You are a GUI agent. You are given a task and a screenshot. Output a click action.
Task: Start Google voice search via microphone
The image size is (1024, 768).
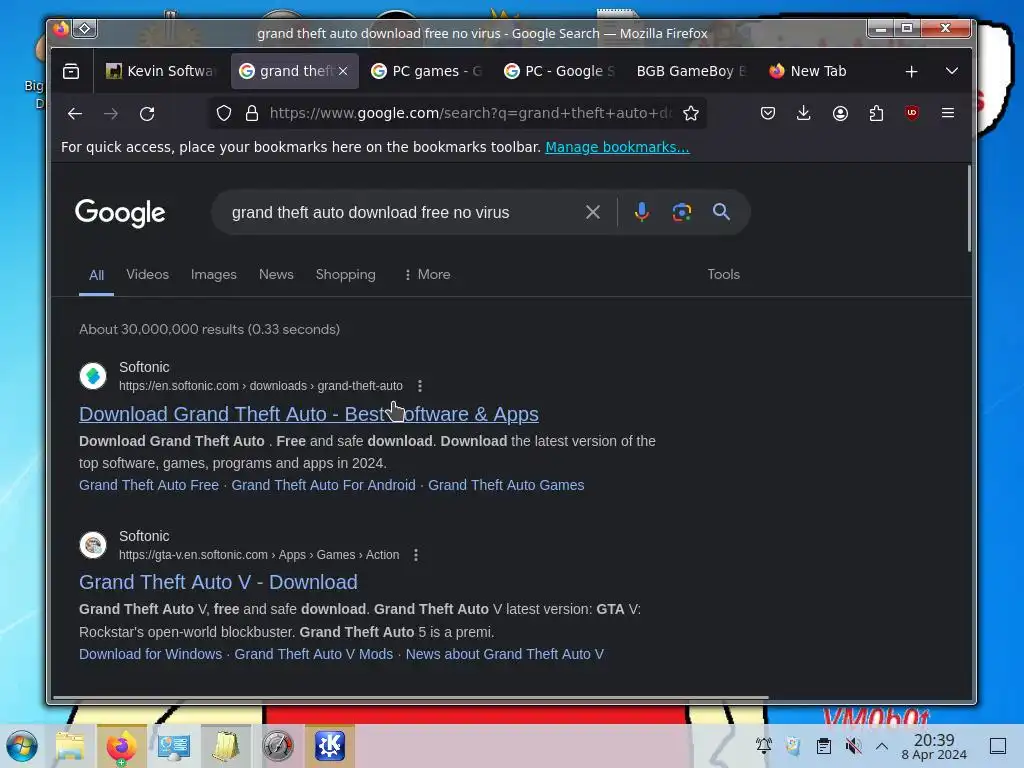pyautogui.click(x=642, y=212)
